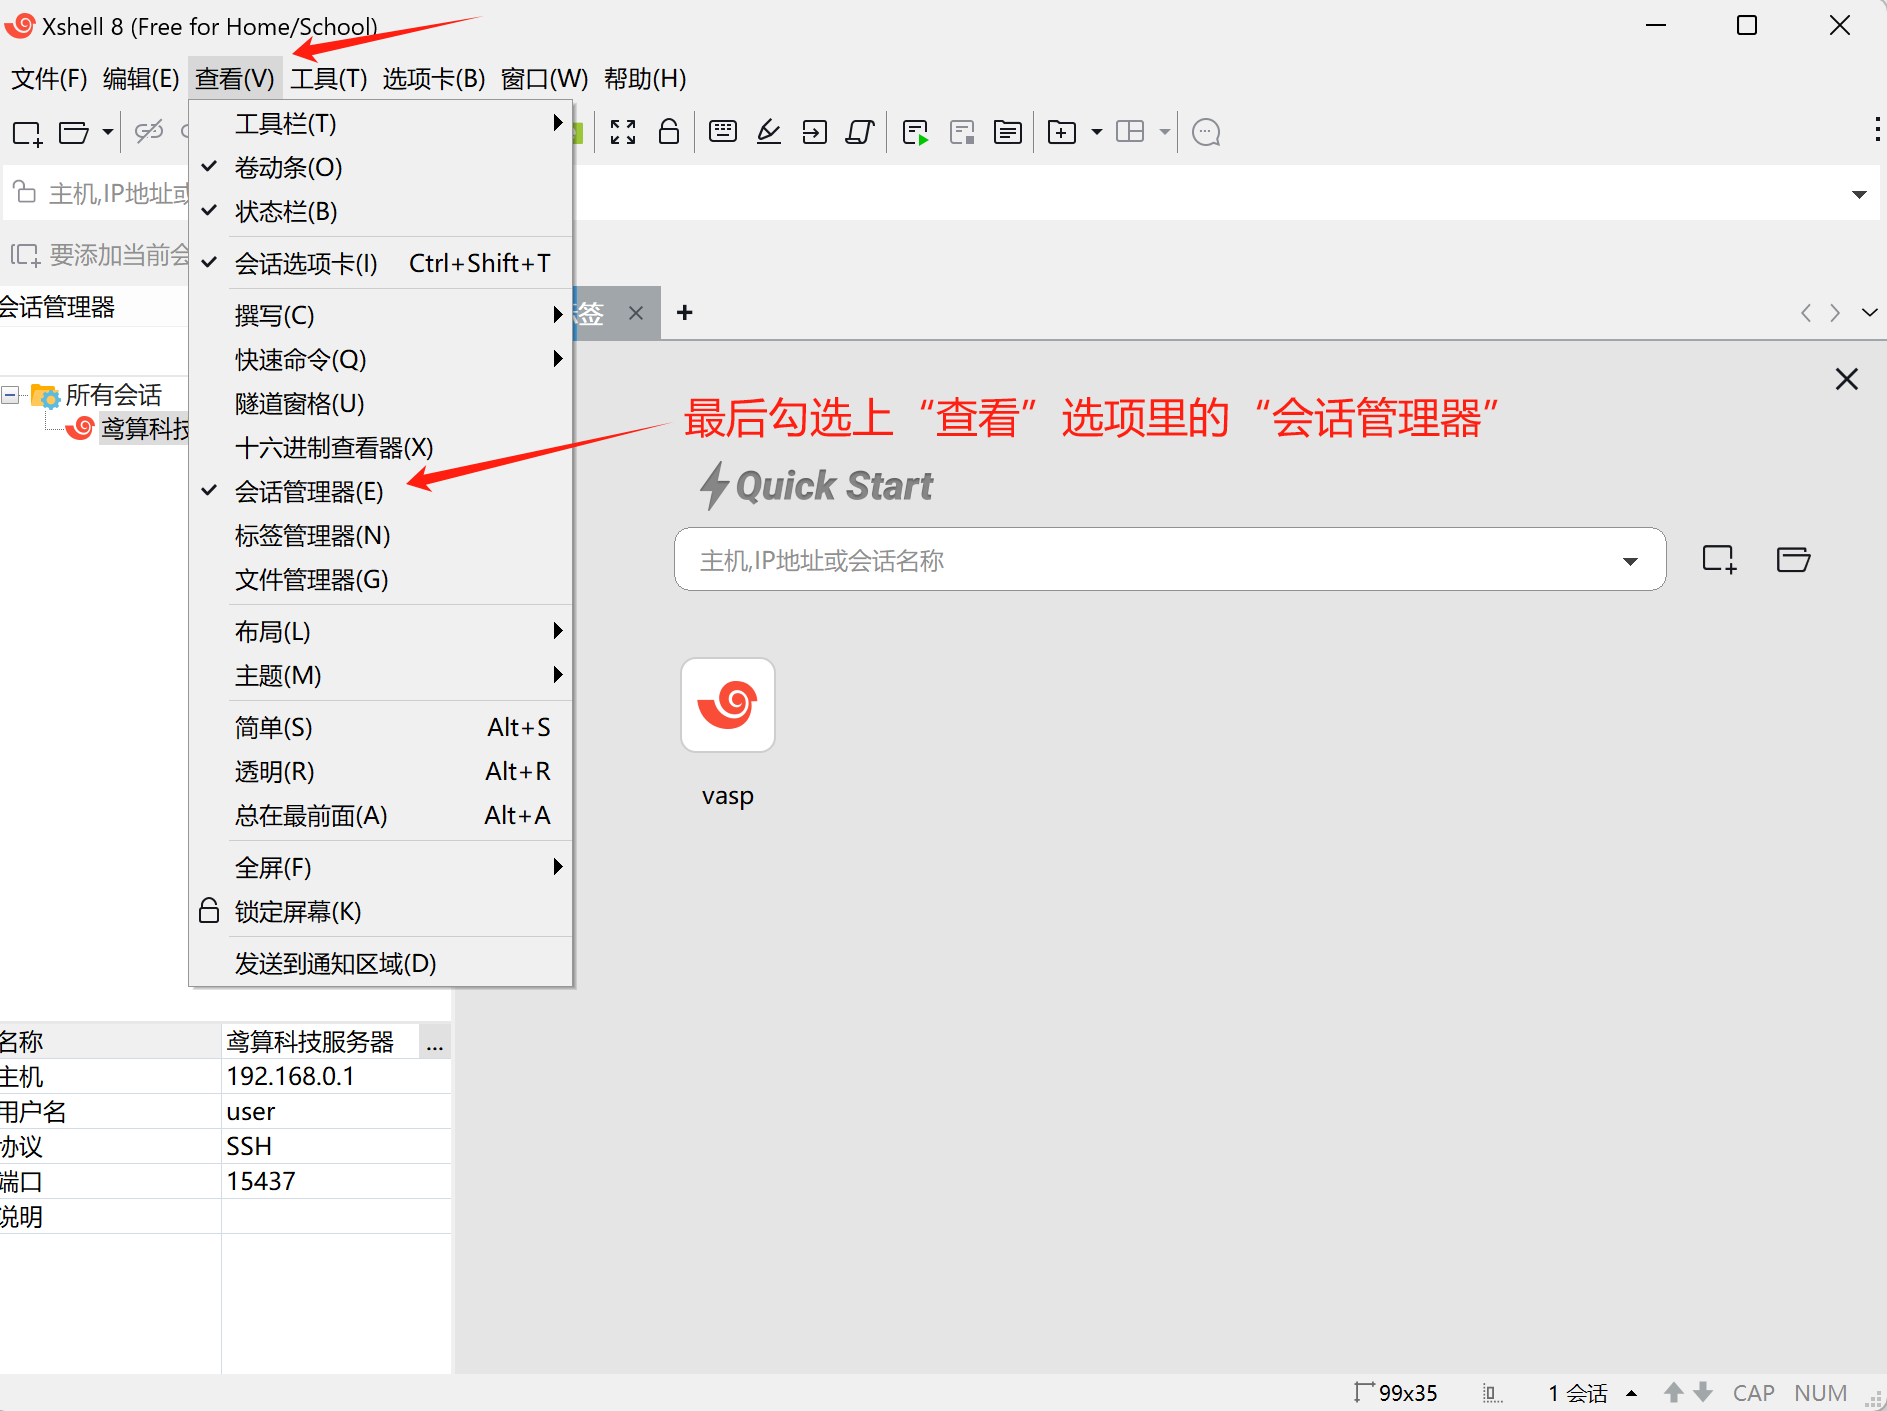
Task: Click the keyboard icon in the toolbar
Action: tap(722, 132)
